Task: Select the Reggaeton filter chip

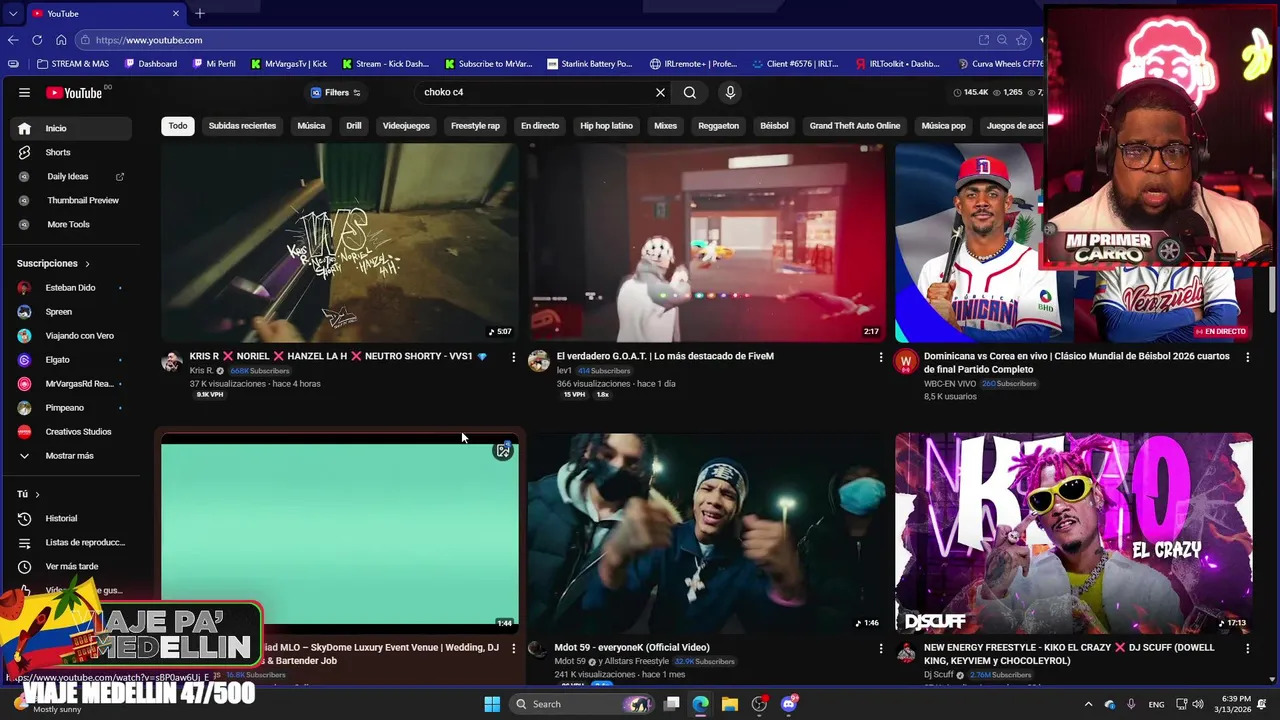Action: coord(718,126)
